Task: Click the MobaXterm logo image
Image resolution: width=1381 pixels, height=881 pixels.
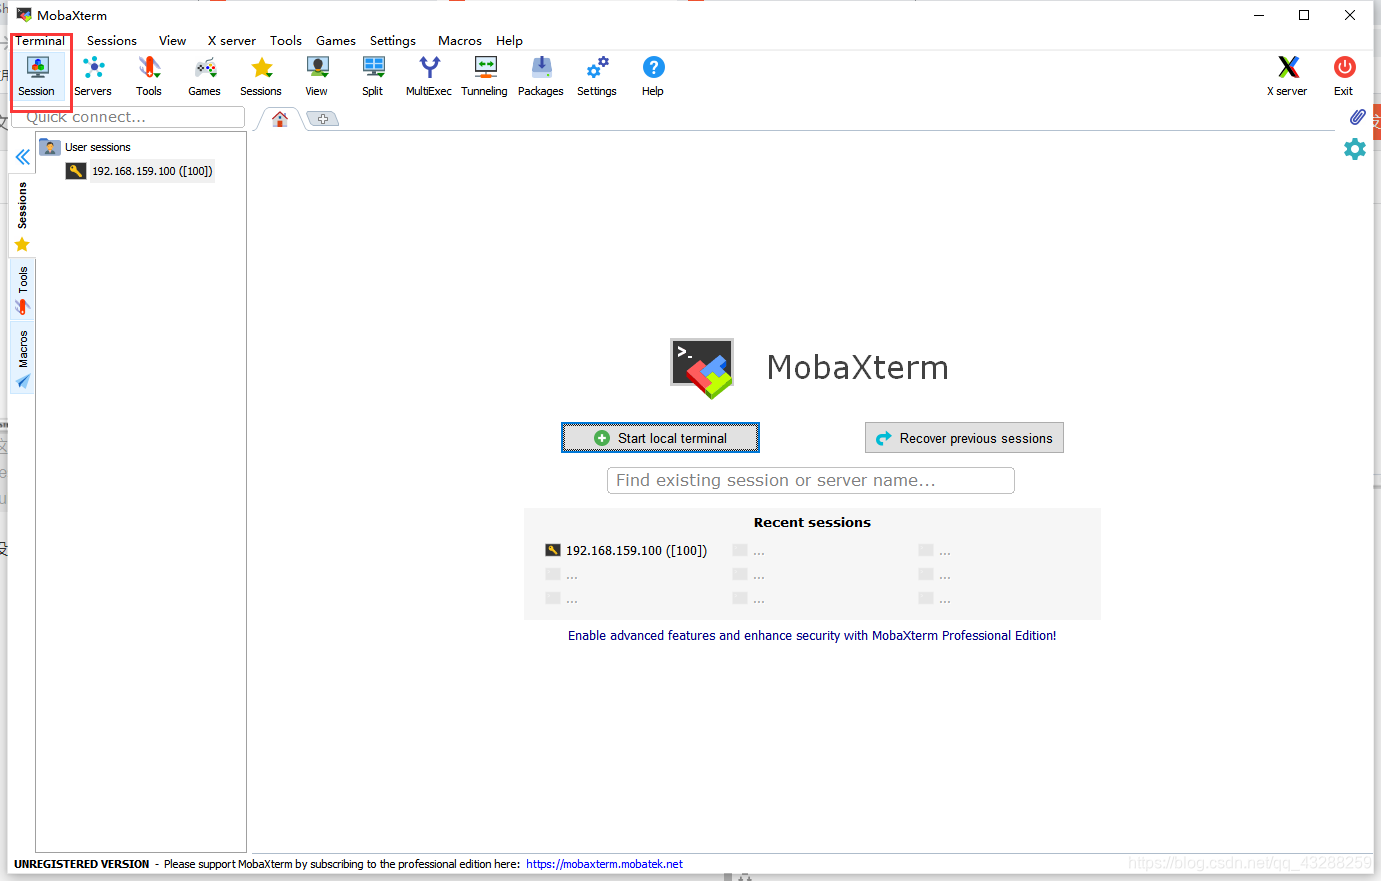Action: (x=702, y=368)
